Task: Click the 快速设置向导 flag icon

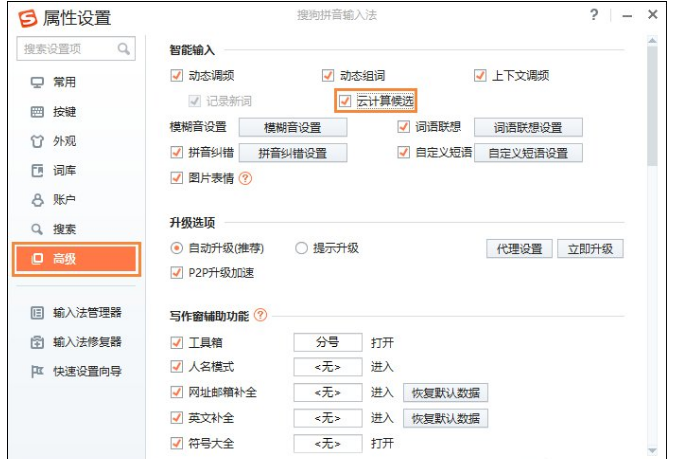Action: tap(37, 371)
